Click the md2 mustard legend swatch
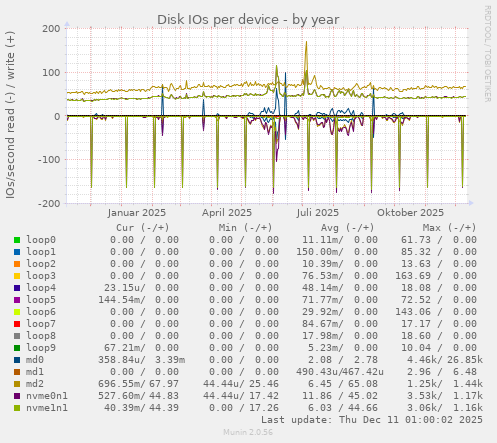This screenshot has width=497, height=443. pos(17,384)
